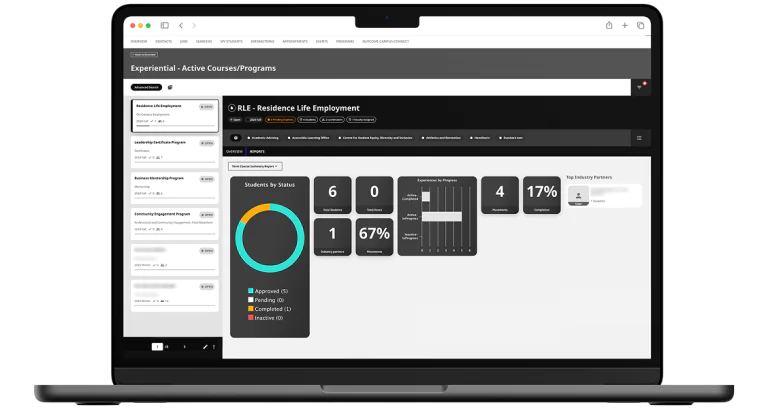This screenshot has height=409, width=768.
Task: Open the Contacts menu item
Action: pos(164,42)
